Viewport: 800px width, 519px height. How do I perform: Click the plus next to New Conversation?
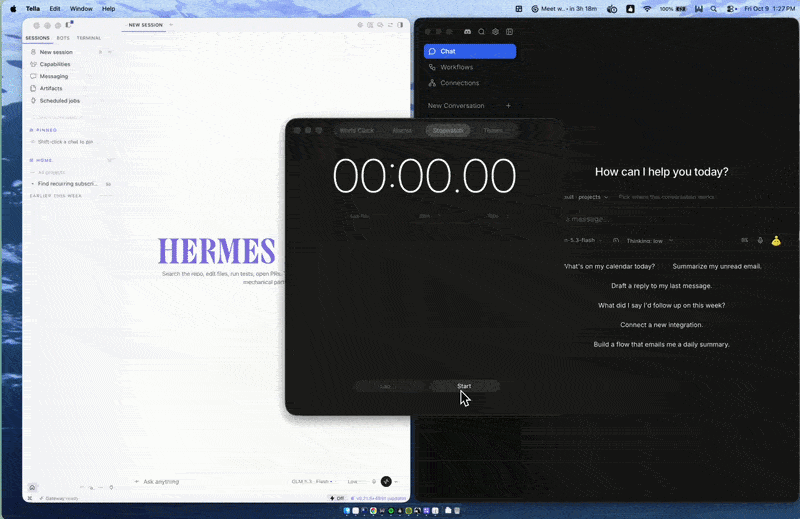coord(508,106)
